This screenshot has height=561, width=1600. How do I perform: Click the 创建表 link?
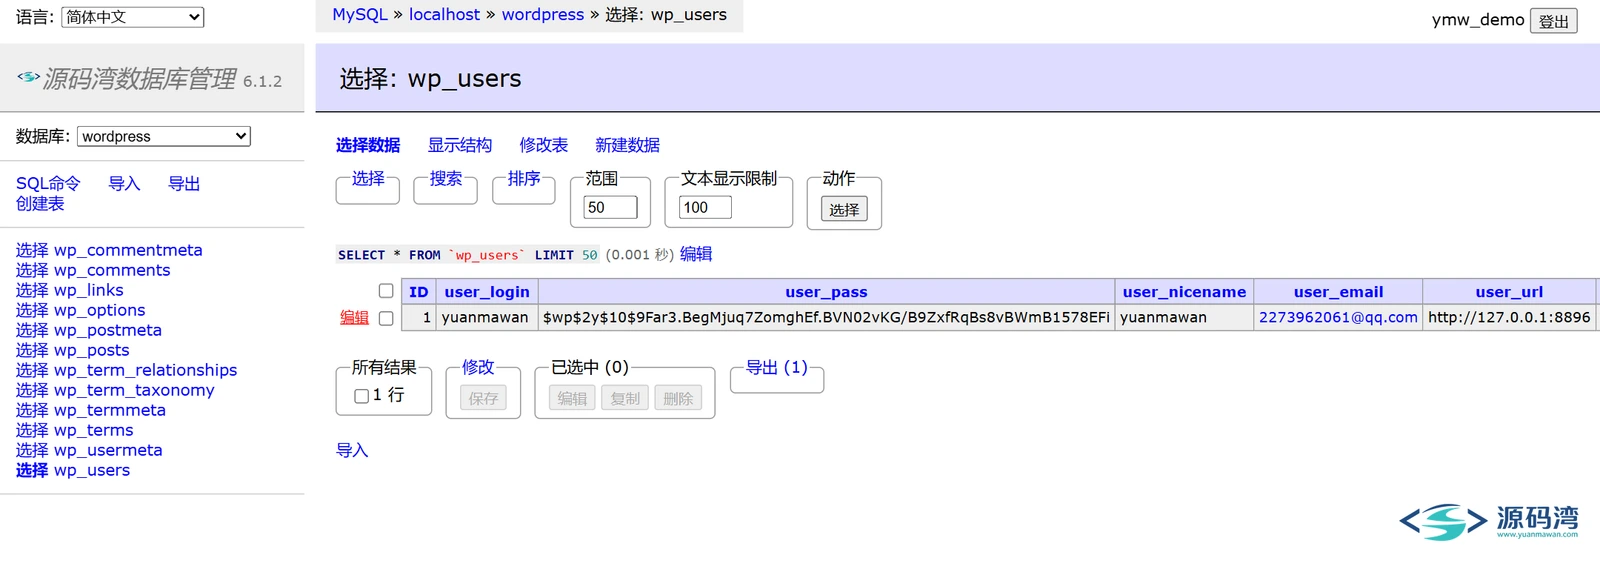click(x=40, y=203)
